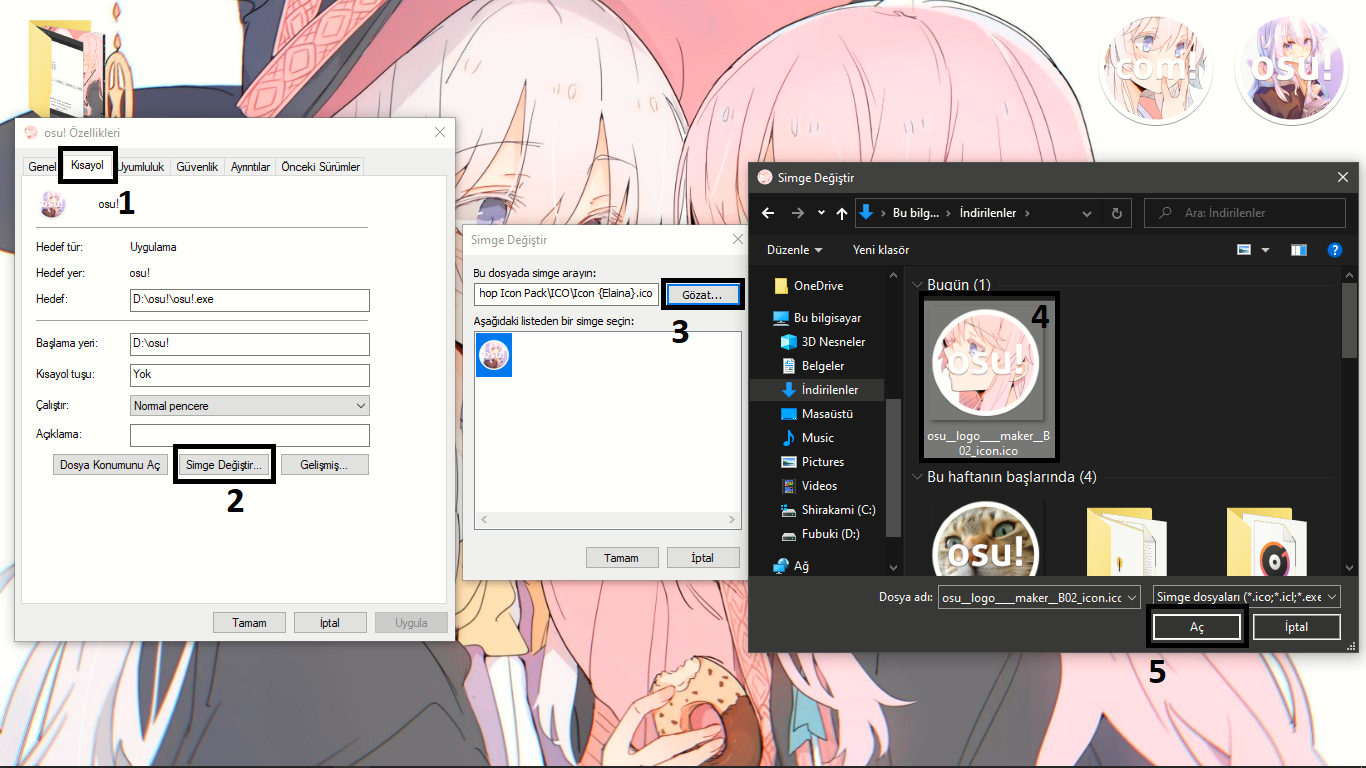This screenshot has height=768, width=1366.
Task: Click the Başlama yeri input field
Action: [x=250, y=344]
